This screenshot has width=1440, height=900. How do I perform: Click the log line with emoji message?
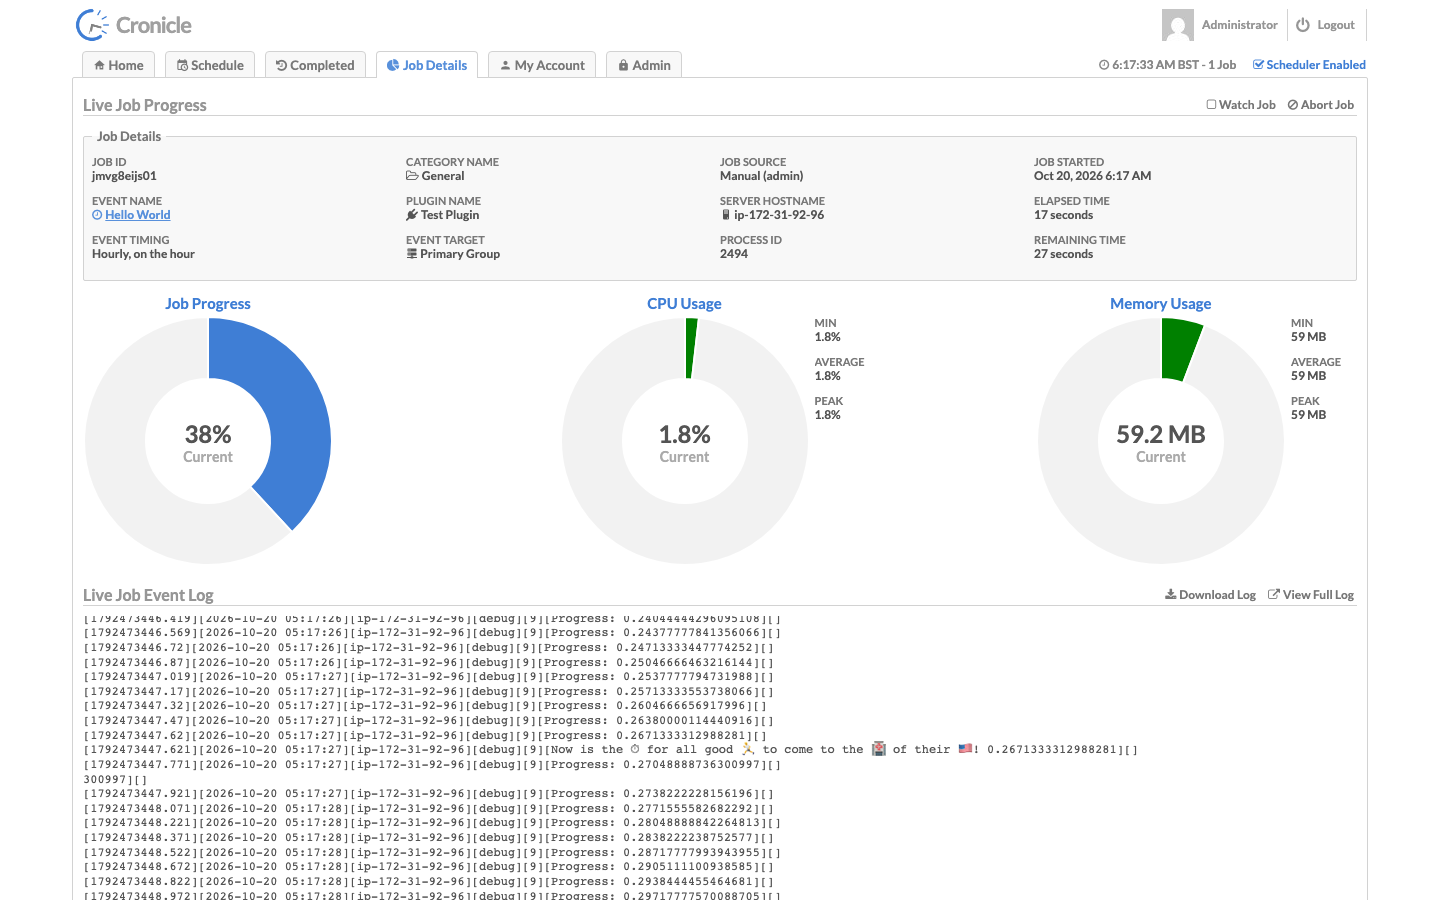tap(611, 750)
